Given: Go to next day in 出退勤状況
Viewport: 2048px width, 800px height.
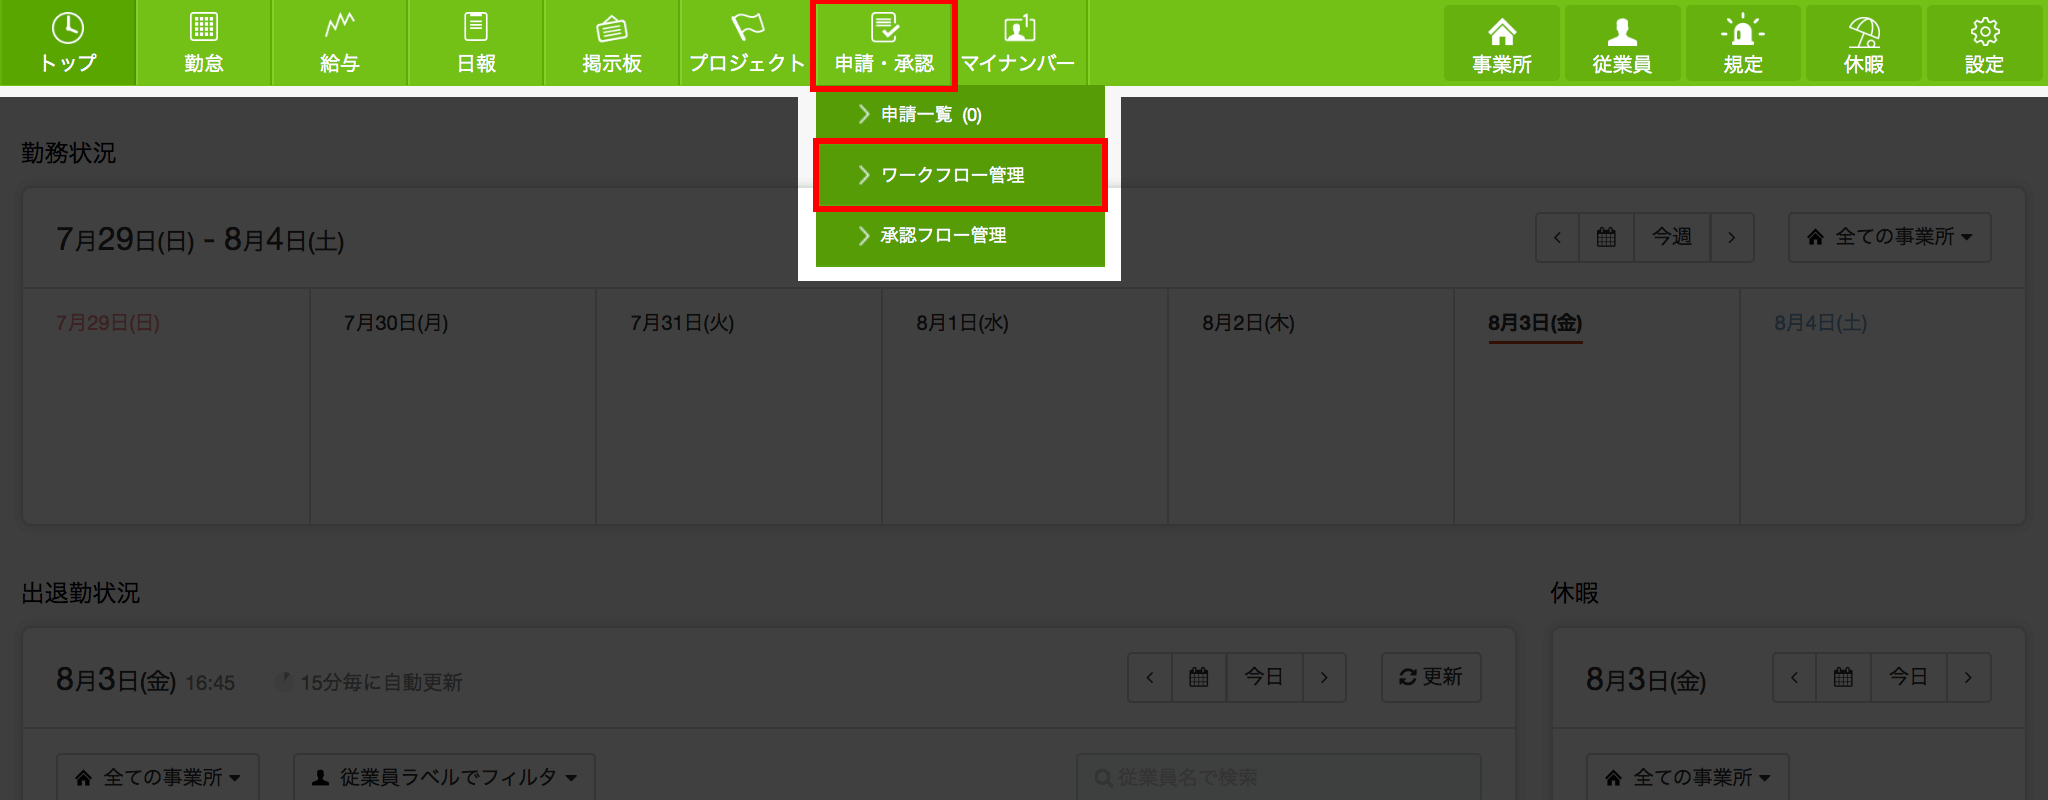Looking at the screenshot, I should click(x=1324, y=678).
